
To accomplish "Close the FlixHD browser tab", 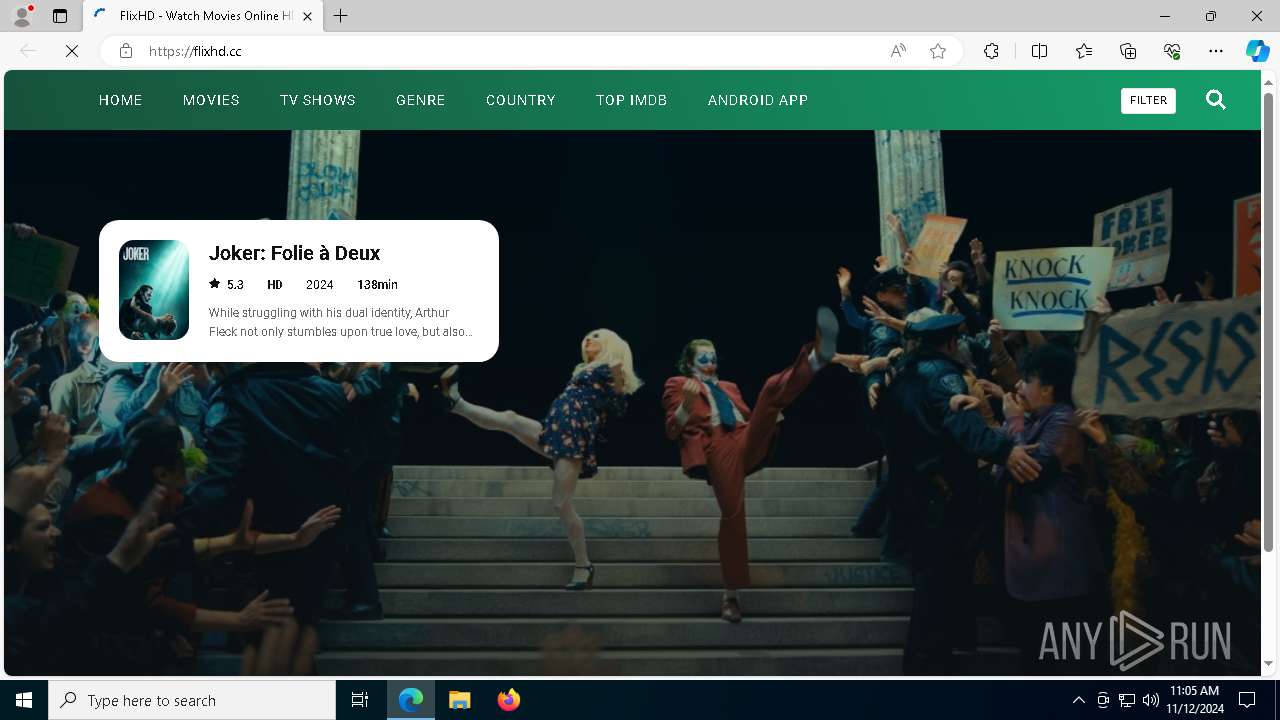I will click(x=307, y=16).
